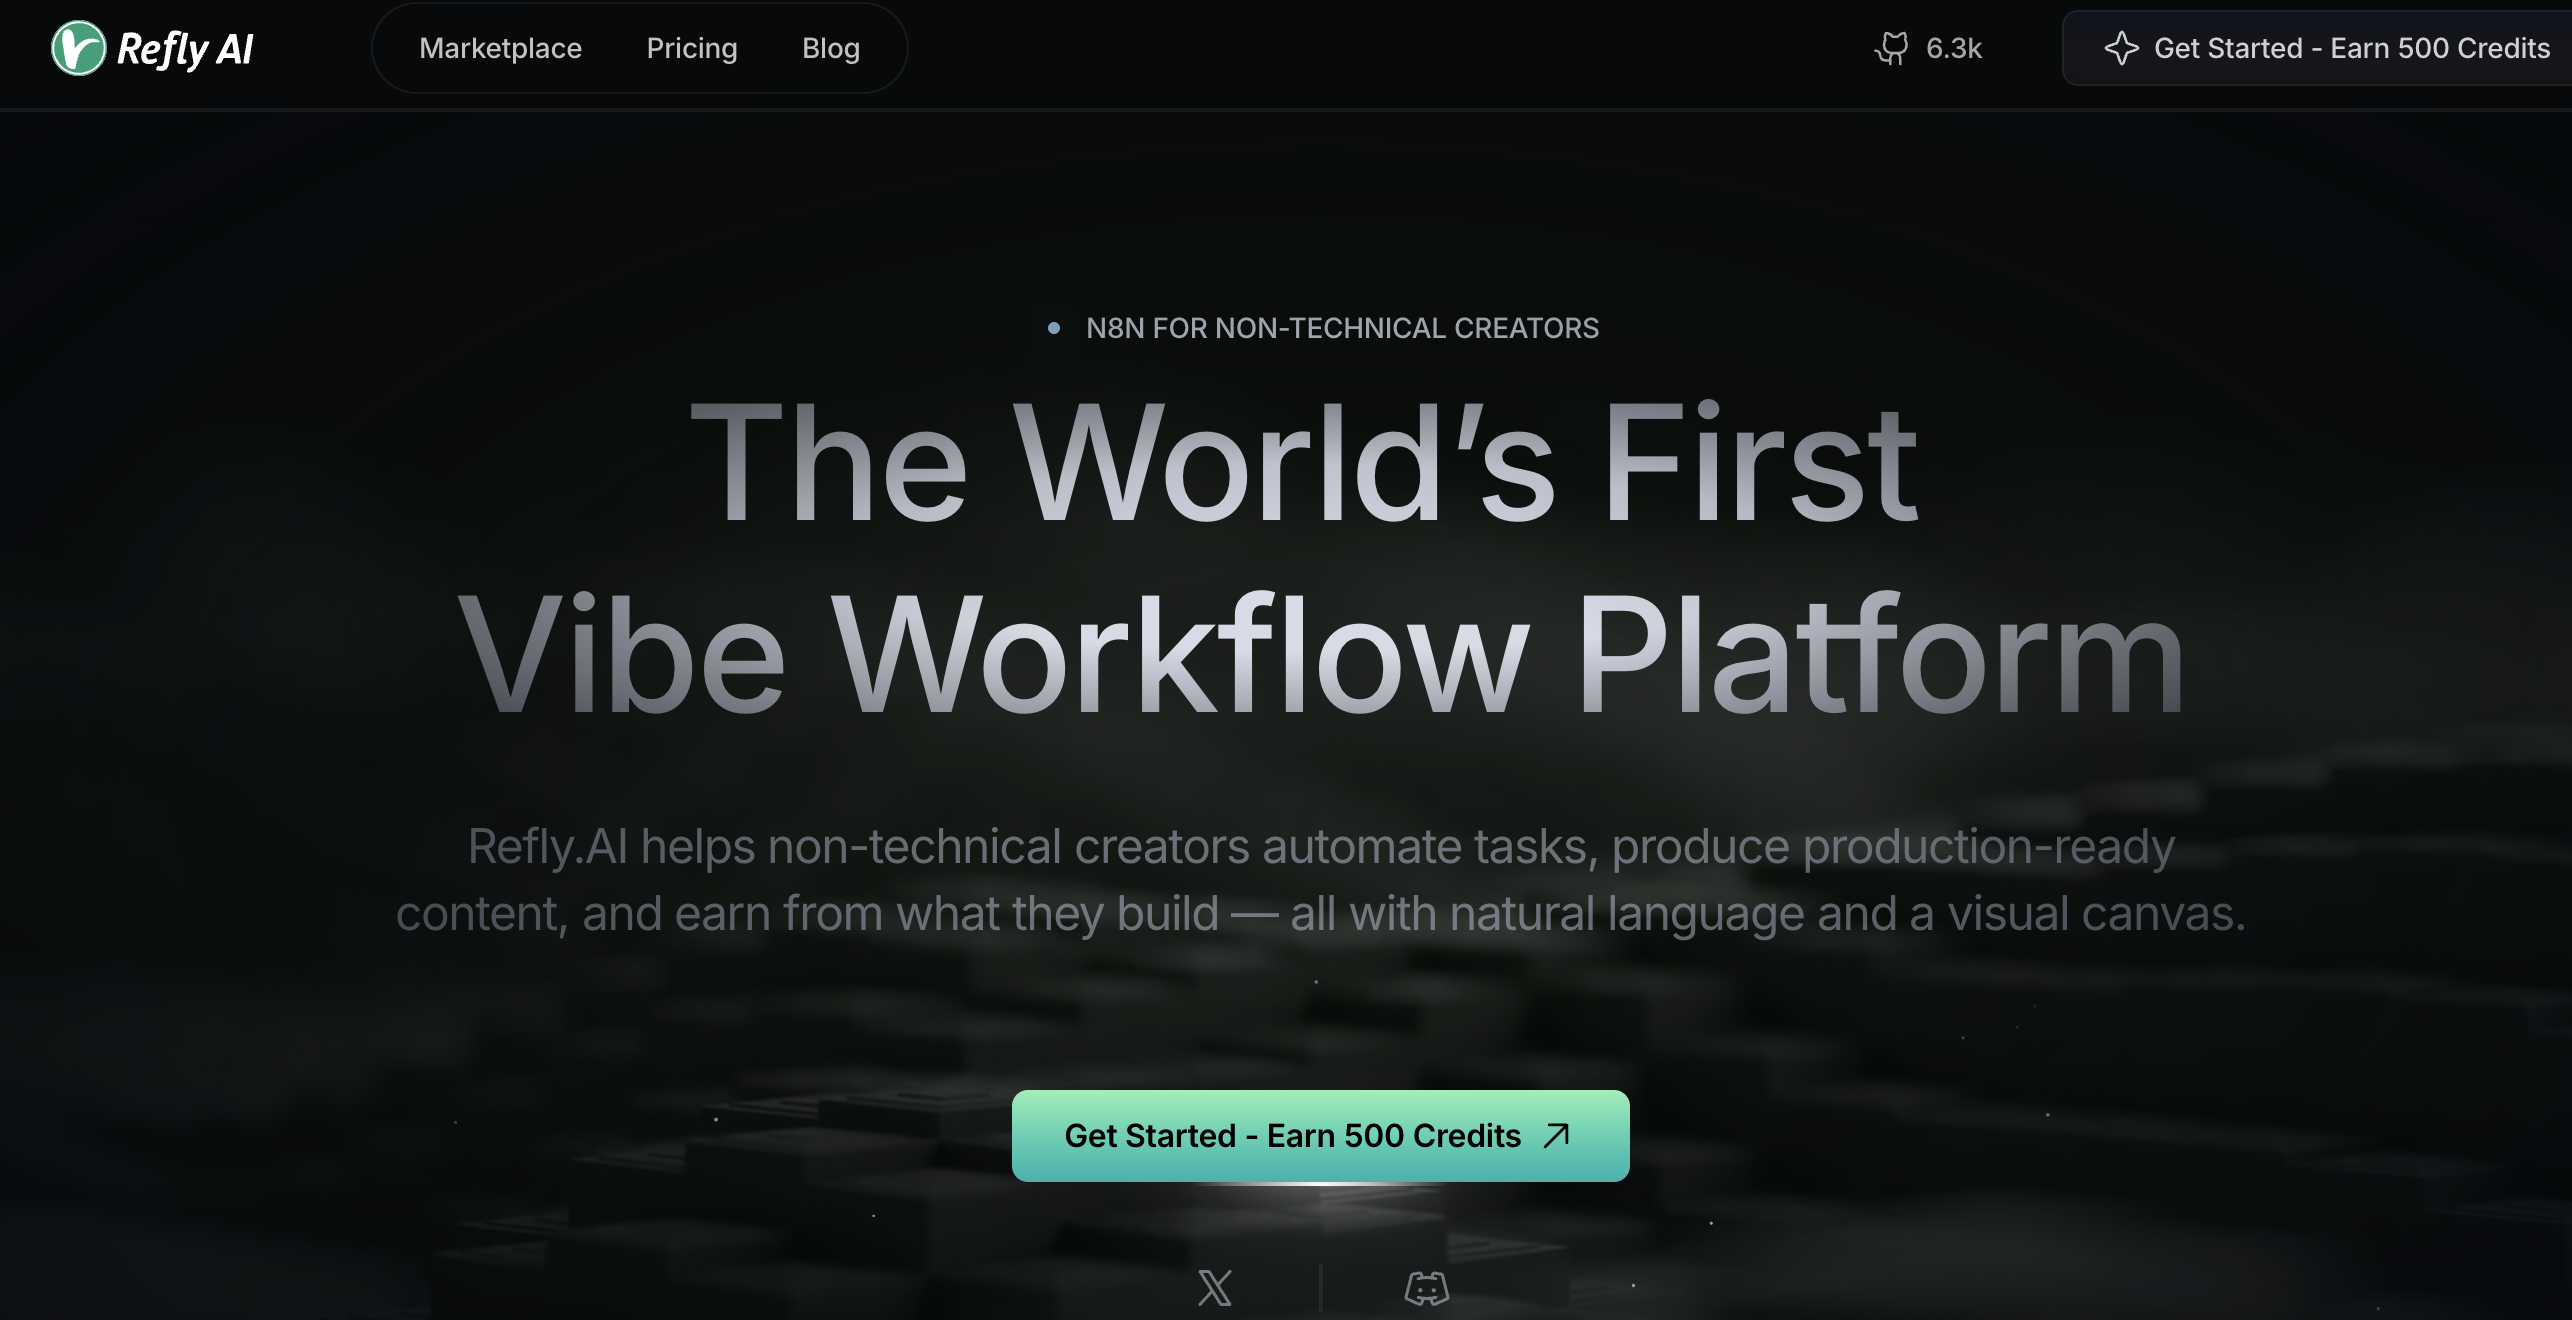Click the sparkle icon in header button
The image size is (2572, 1320).
tap(2121, 48)
